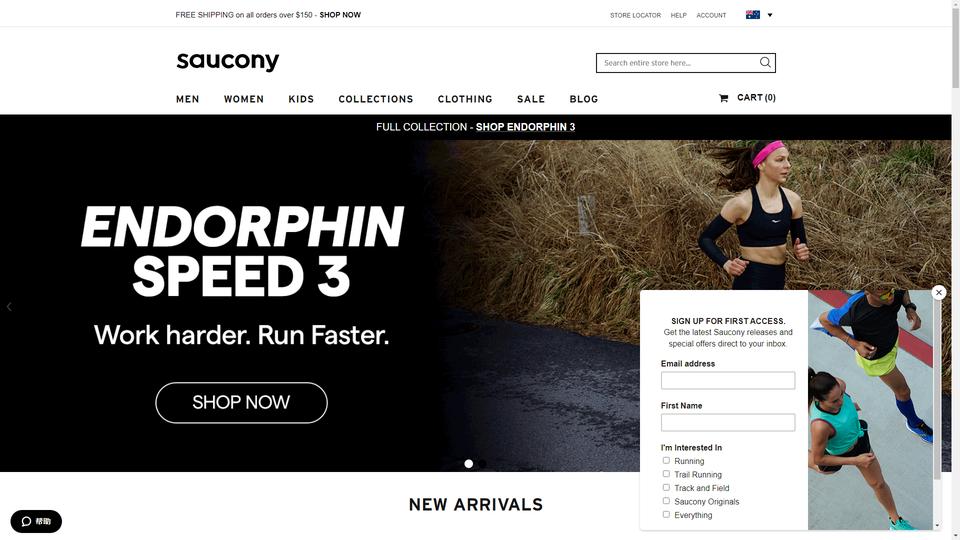Expand the COLLECTIONS navigation menu
Image resolution: width=960 pixels, height=540 pixels.
click(x=376, y=99)
